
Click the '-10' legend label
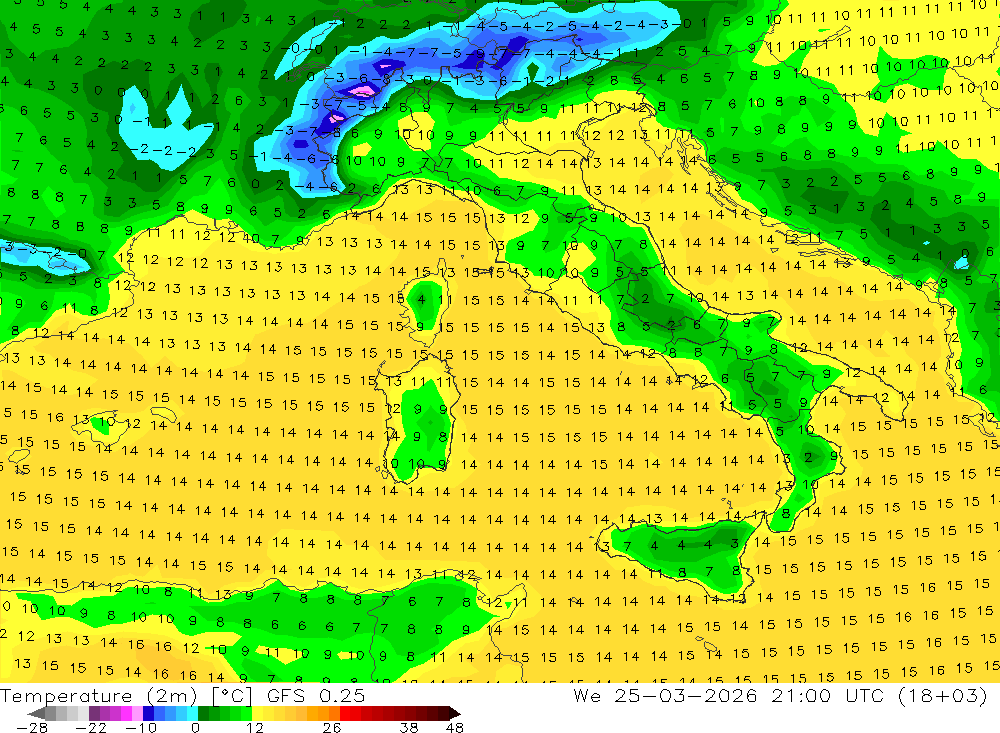point(141,728)
